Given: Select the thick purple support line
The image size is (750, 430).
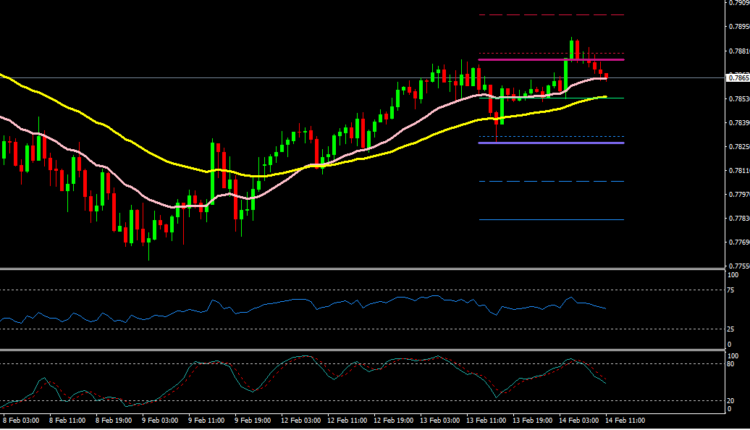Looking at the screenshot, I should click(550, 143).
